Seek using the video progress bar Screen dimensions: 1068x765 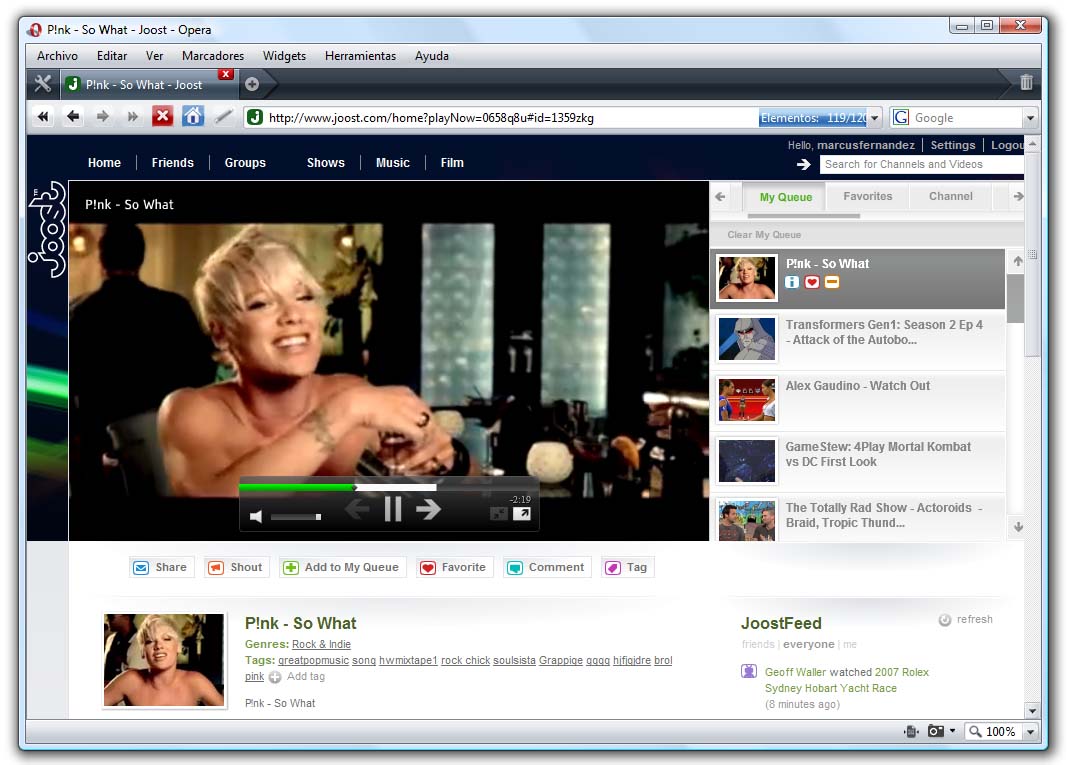pyautogui.click(x=388, y=487)
